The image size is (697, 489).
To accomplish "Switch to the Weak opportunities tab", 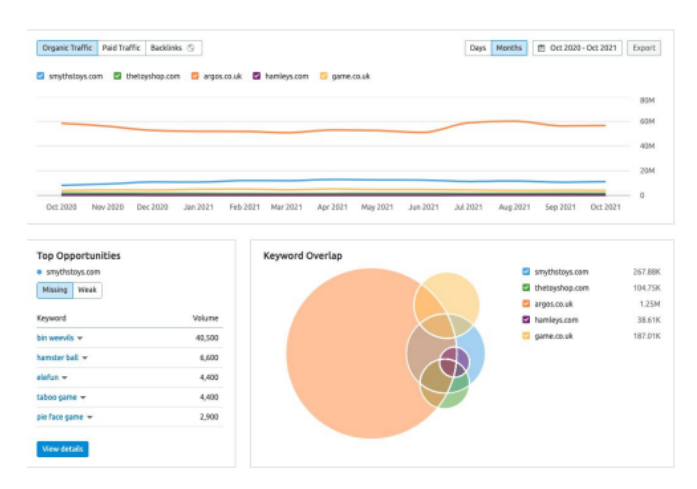I will click(87, 290).
